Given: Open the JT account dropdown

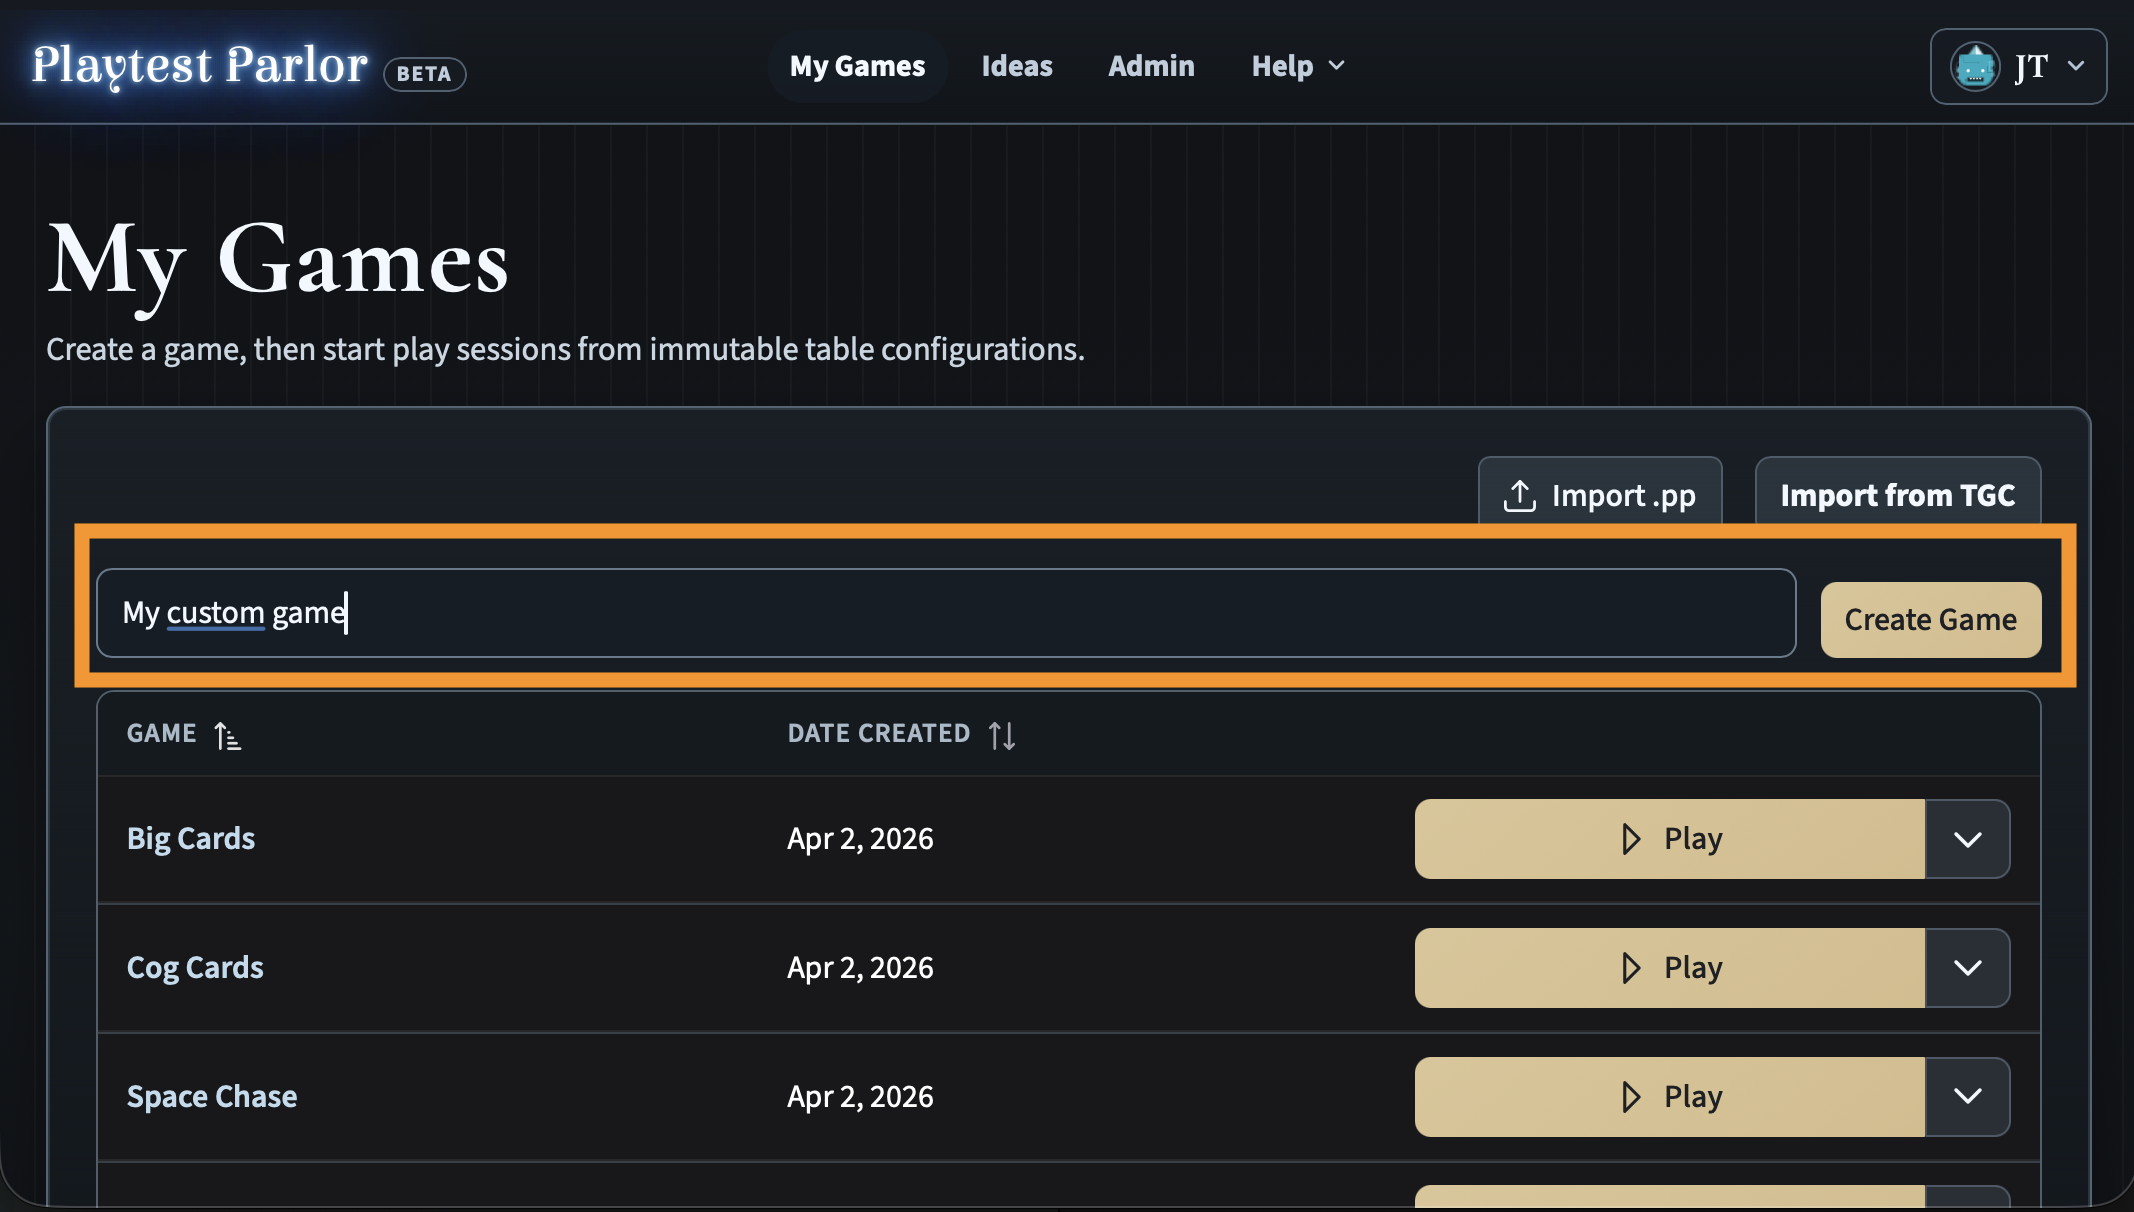Looking at the screenshot, I should click(x=2018, y=67).
